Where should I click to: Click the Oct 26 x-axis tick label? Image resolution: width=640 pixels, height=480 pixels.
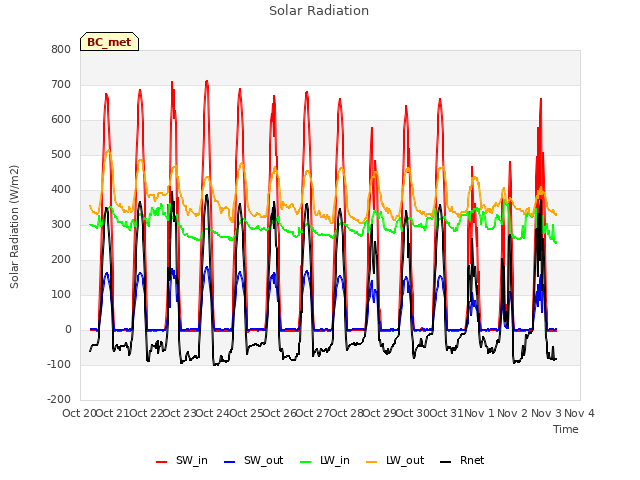pos(279,413)
